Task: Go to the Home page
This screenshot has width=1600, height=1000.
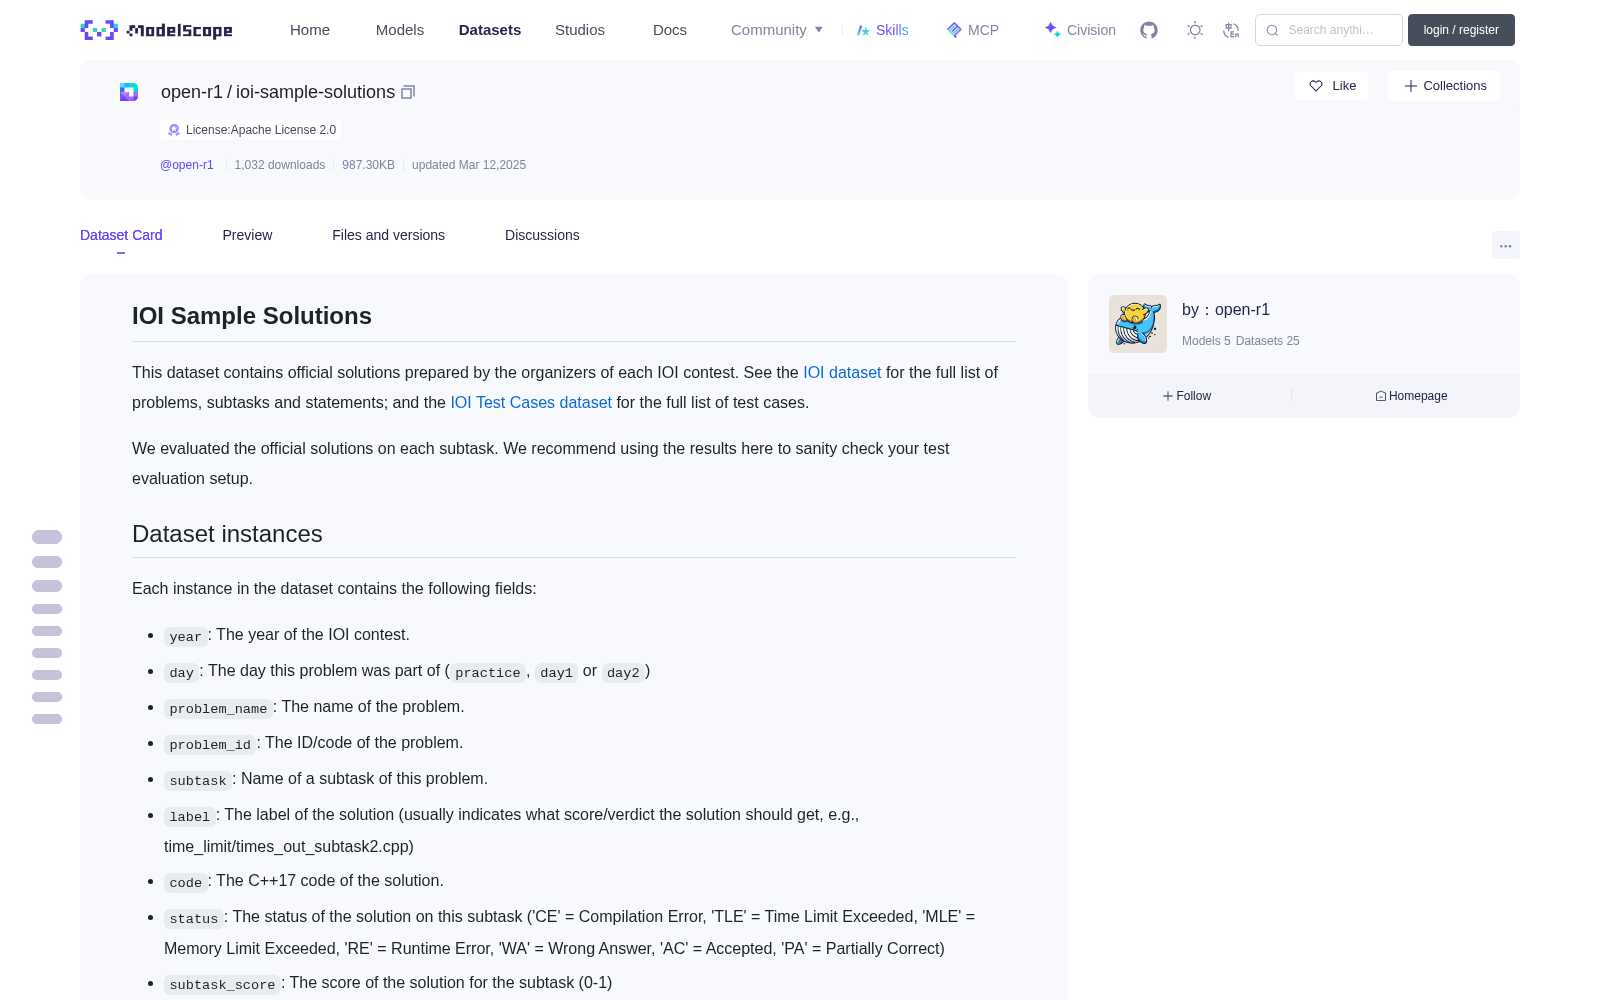Action: (x=310, y=30)
